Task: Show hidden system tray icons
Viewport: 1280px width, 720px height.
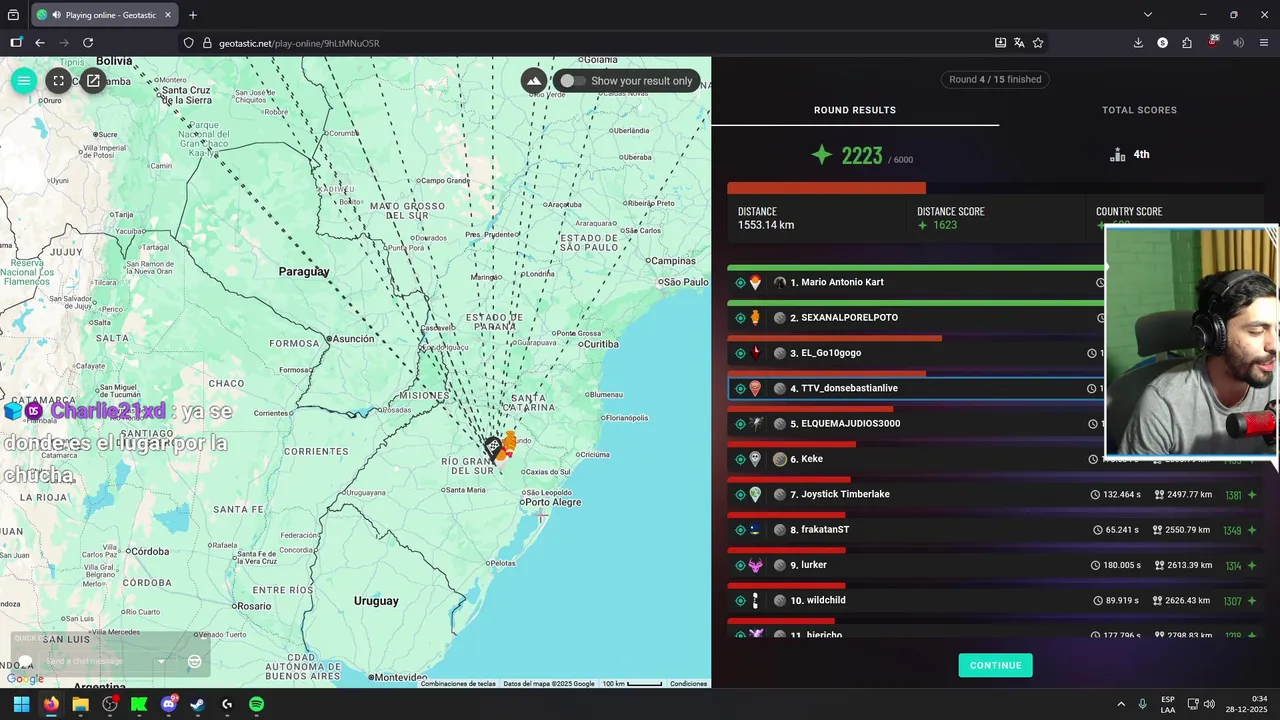Action: 1120,704
